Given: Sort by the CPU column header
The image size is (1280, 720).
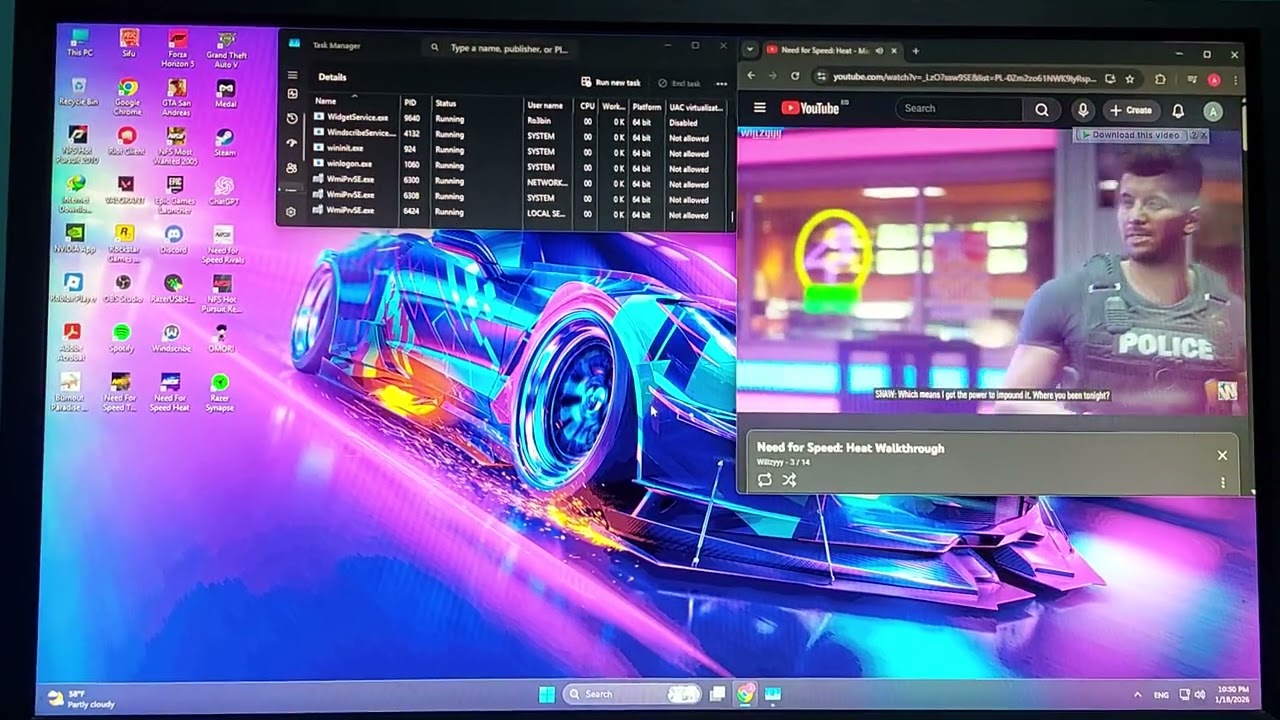Looking at the screenshot, I should click(587, 106).
